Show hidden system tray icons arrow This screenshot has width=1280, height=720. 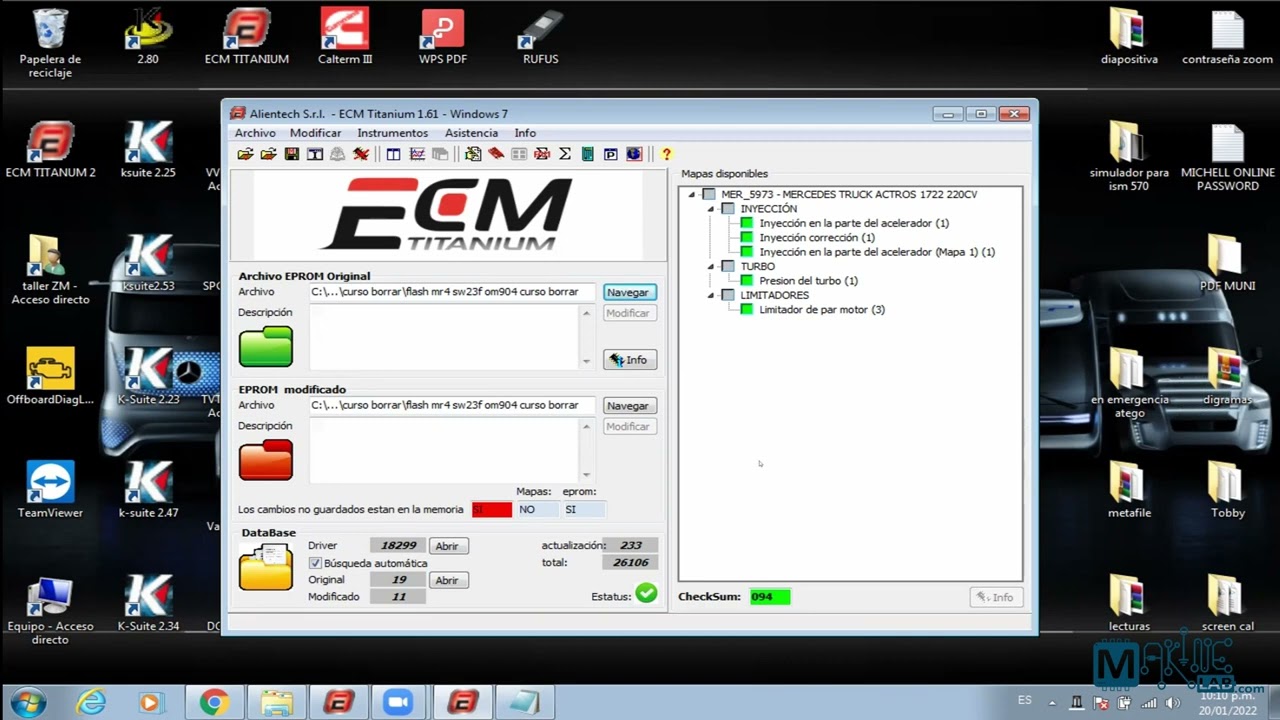(x=1053, y=702)
